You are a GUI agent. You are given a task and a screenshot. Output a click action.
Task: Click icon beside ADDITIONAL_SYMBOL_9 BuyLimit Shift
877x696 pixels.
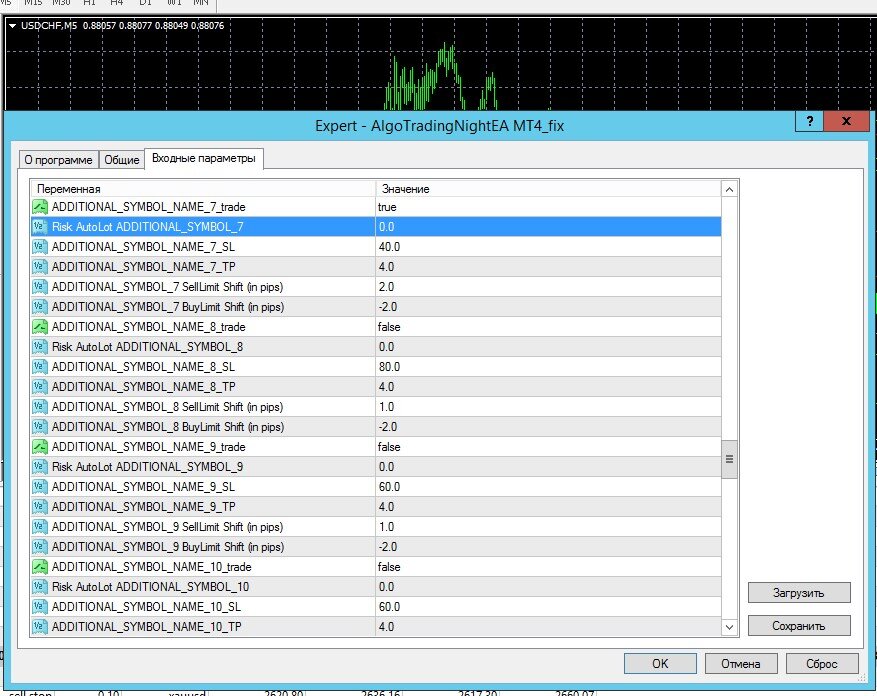point(40,547)
